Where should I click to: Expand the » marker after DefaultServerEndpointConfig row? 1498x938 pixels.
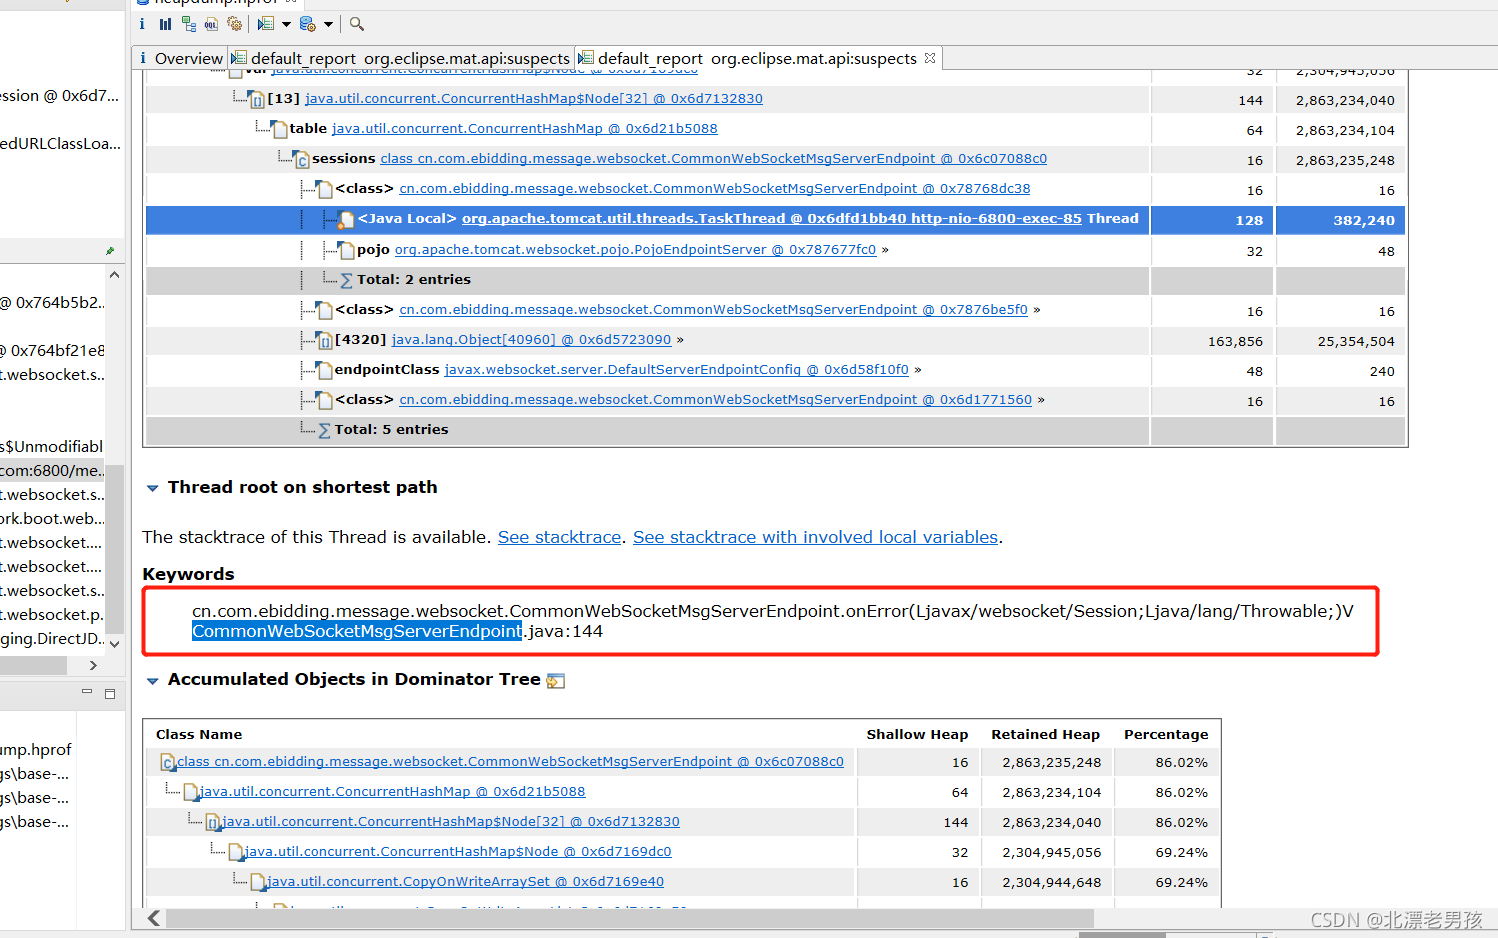(x=918, y=370)
